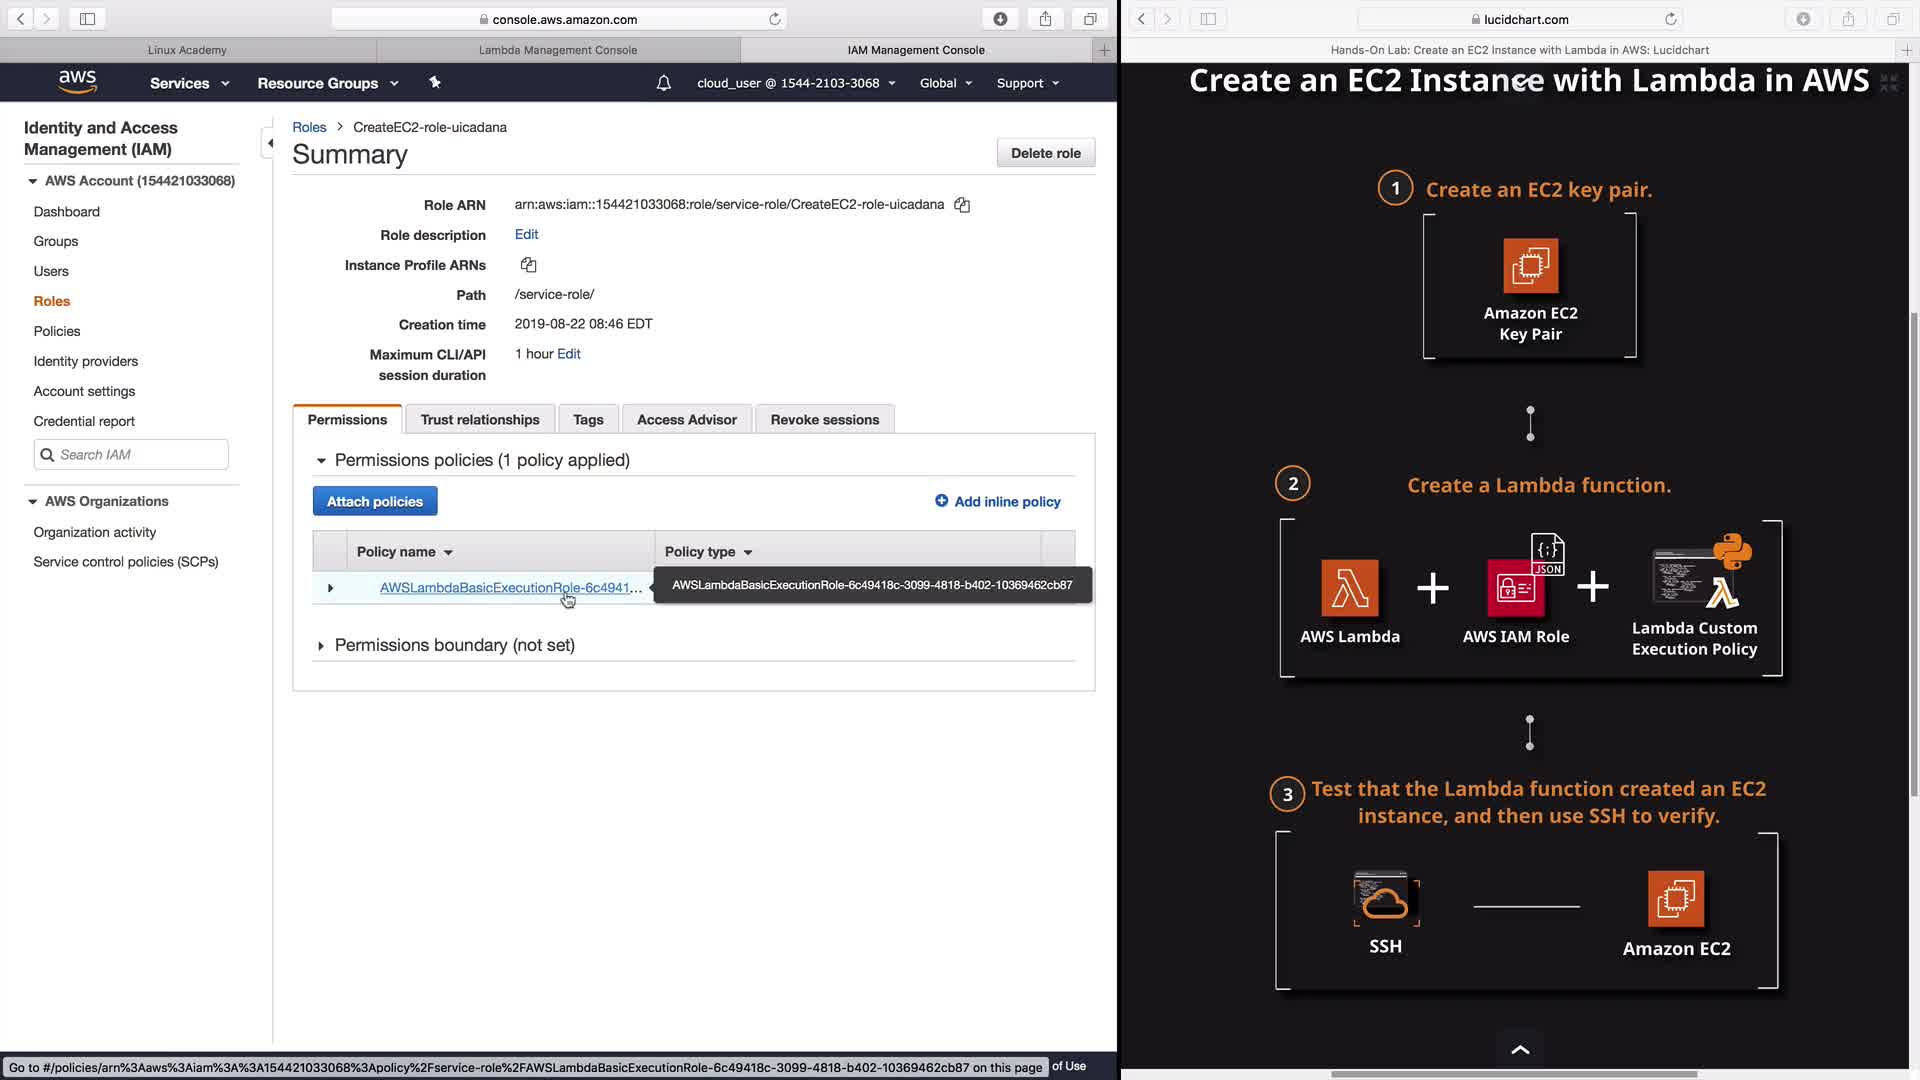Collapse the Permissions policies section
The height and width of the screenshot is (1080, 1920).
point(321,461)
